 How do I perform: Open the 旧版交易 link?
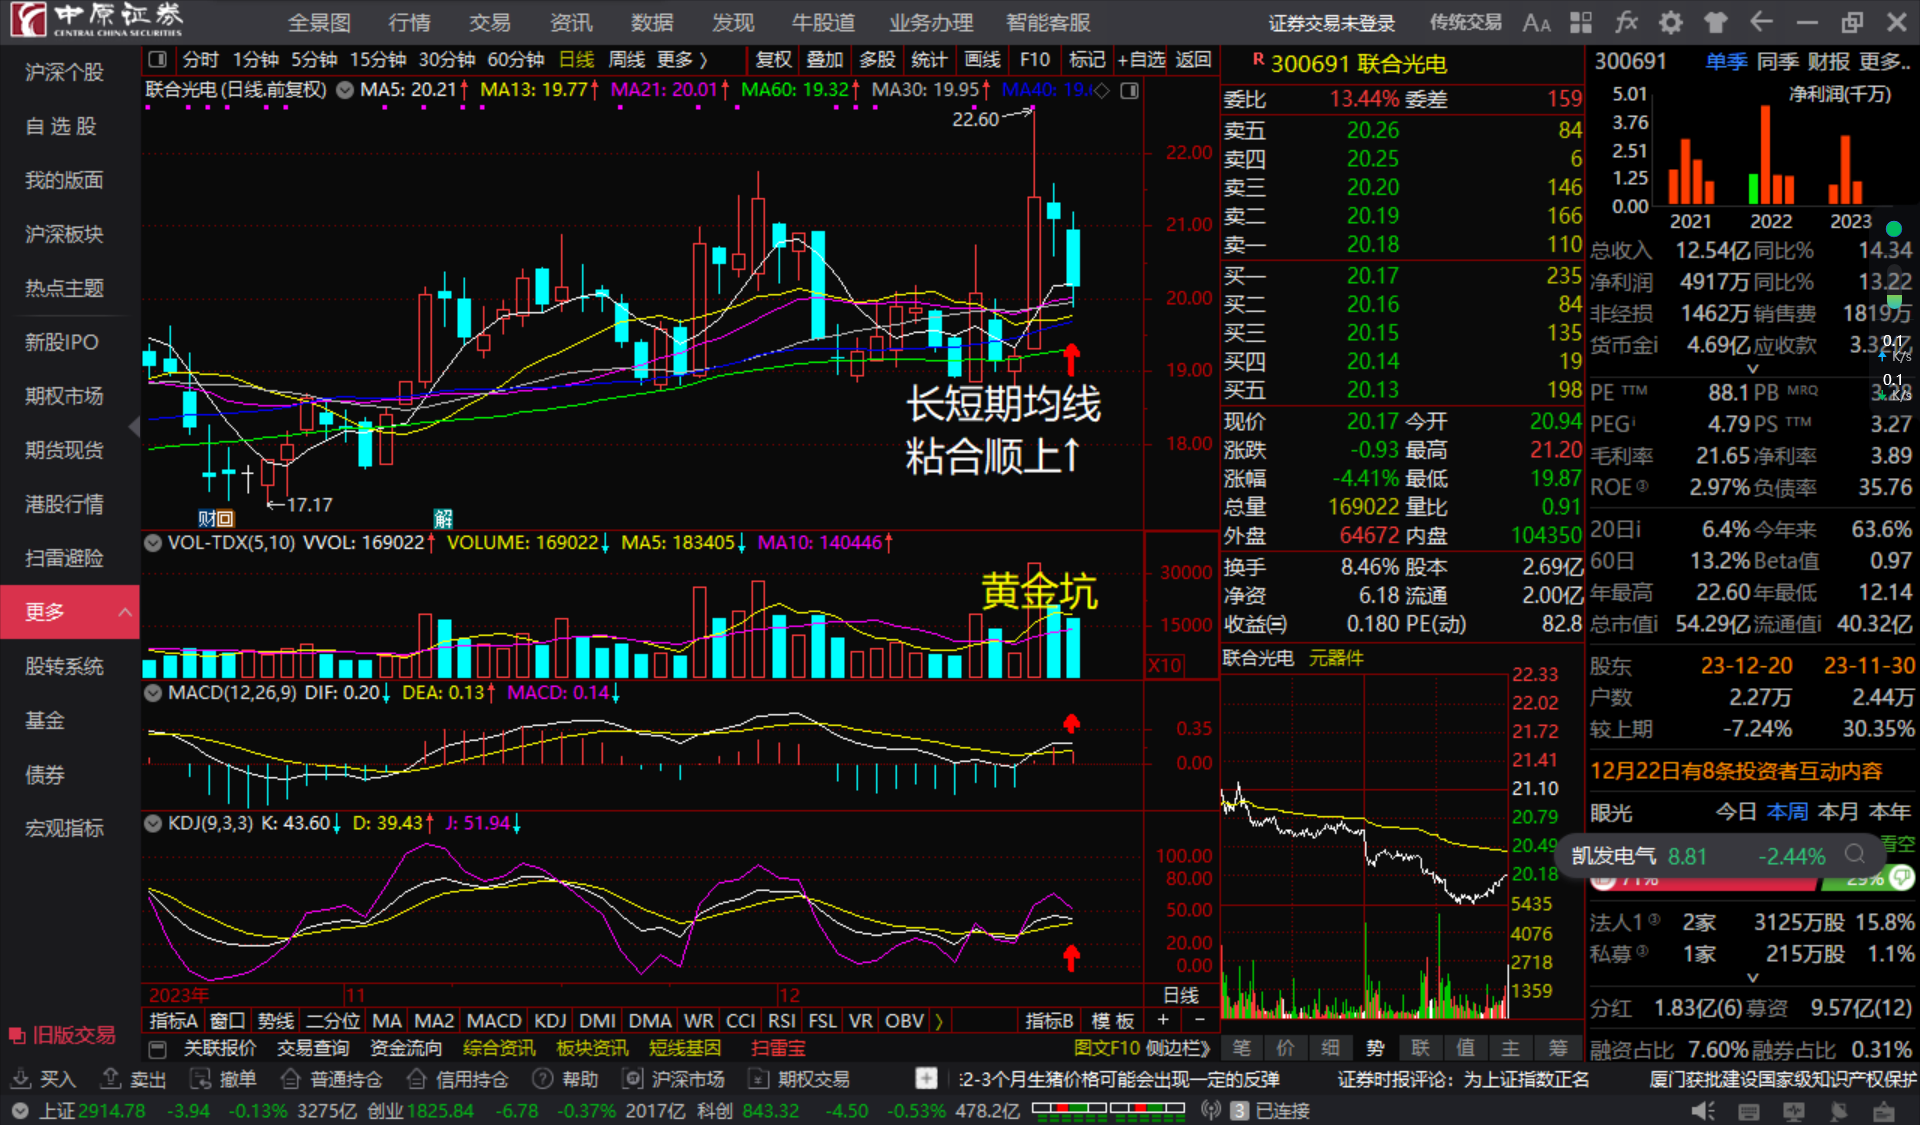(62, 1035)
